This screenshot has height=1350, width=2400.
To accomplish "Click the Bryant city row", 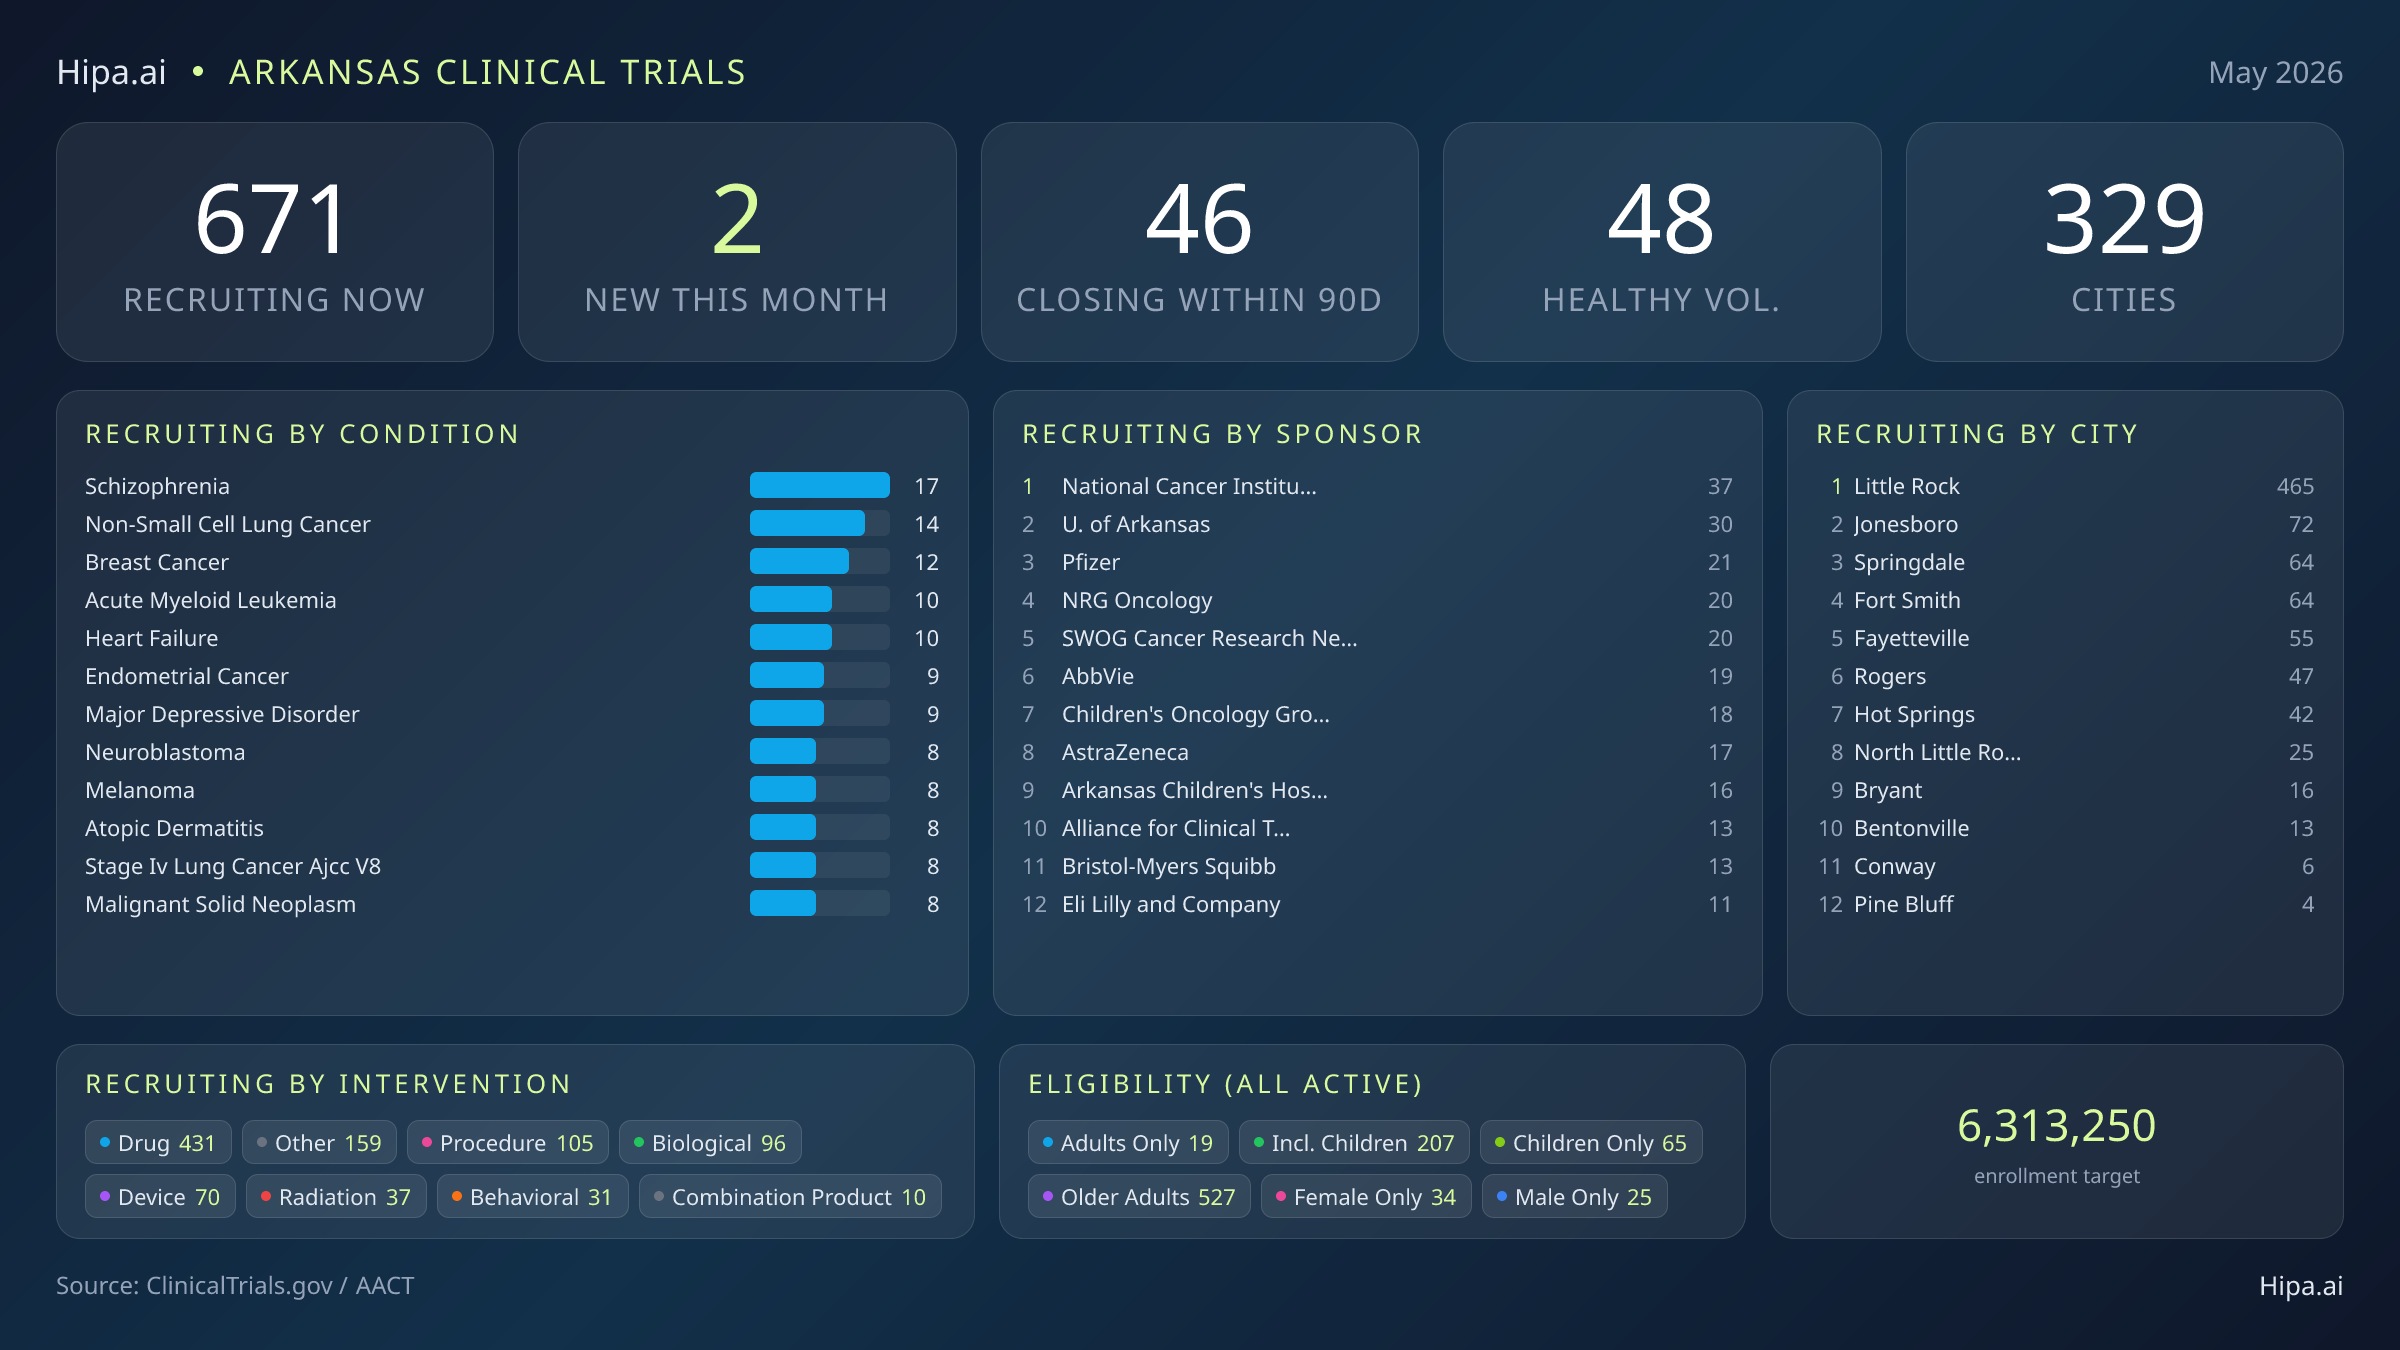I will point(2065,790).
